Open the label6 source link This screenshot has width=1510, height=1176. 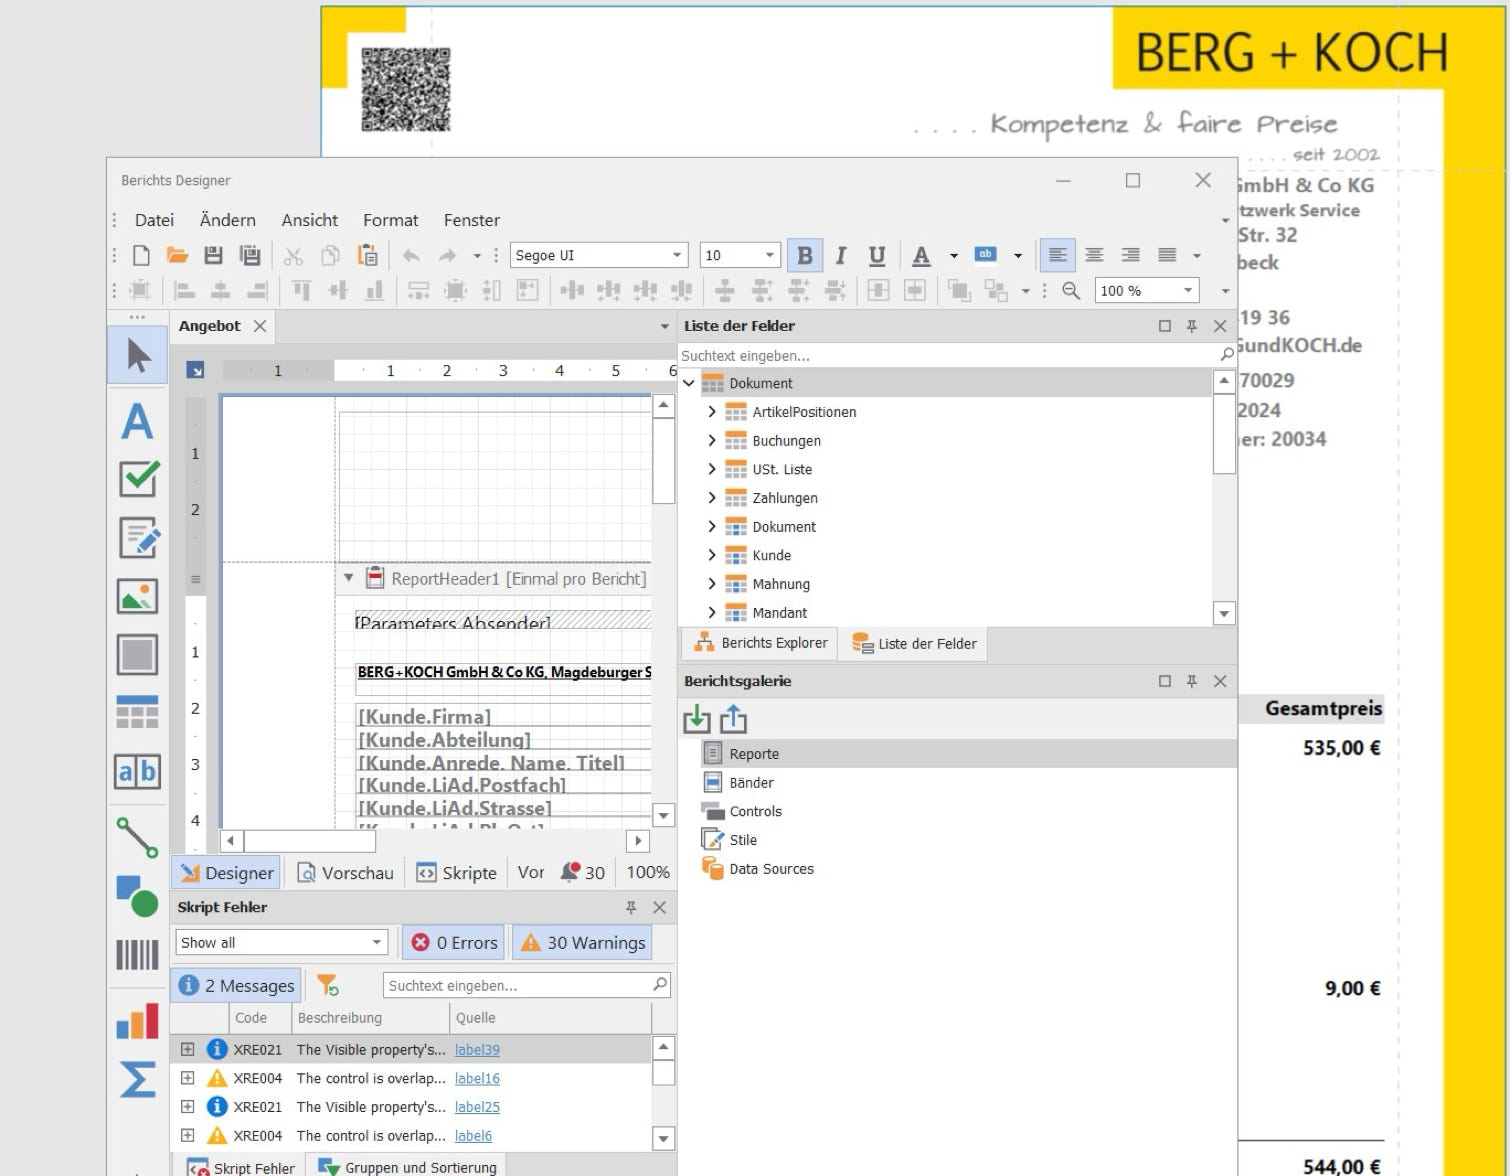[x=473, y=1136]
